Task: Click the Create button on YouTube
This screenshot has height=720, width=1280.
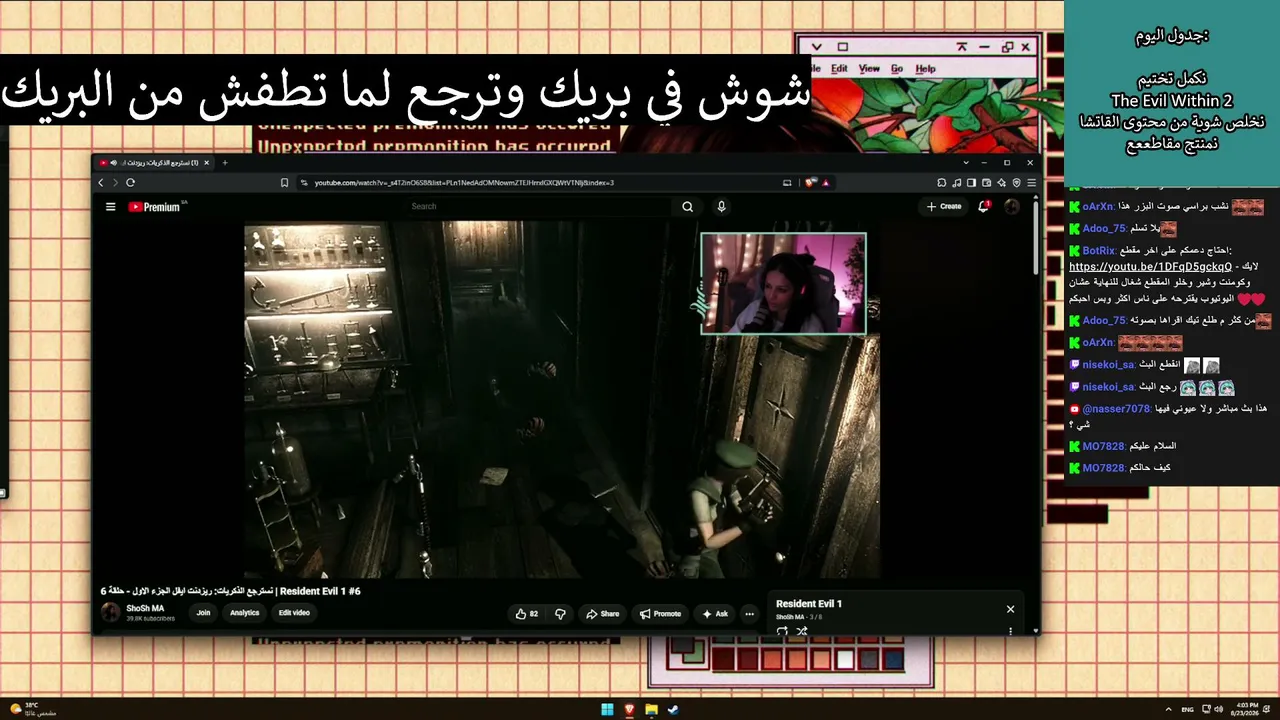Action: click(x=944, y=207)
